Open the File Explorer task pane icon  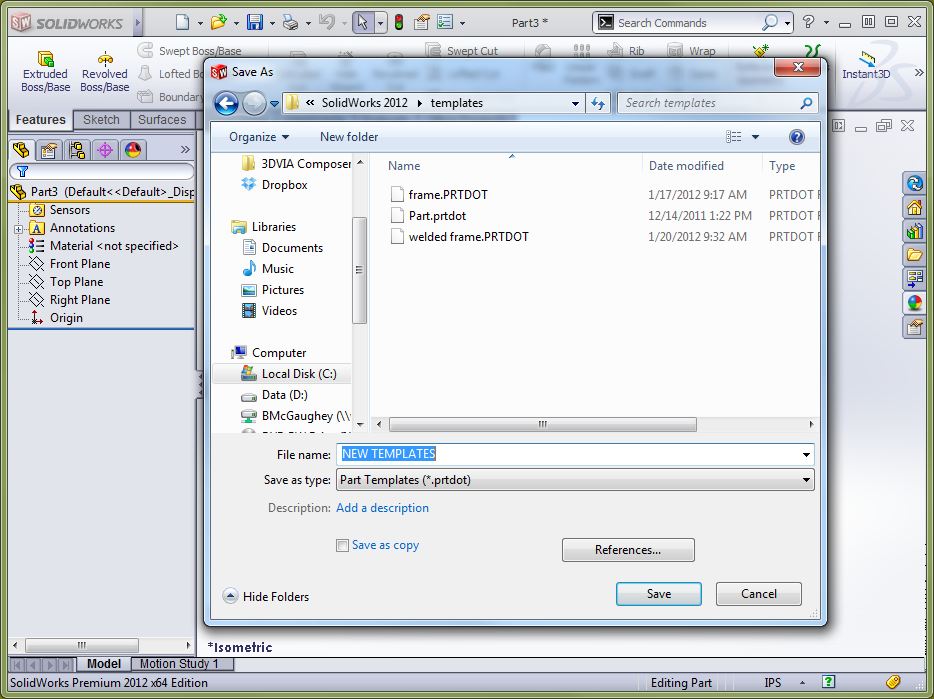(x=914, y=254)
